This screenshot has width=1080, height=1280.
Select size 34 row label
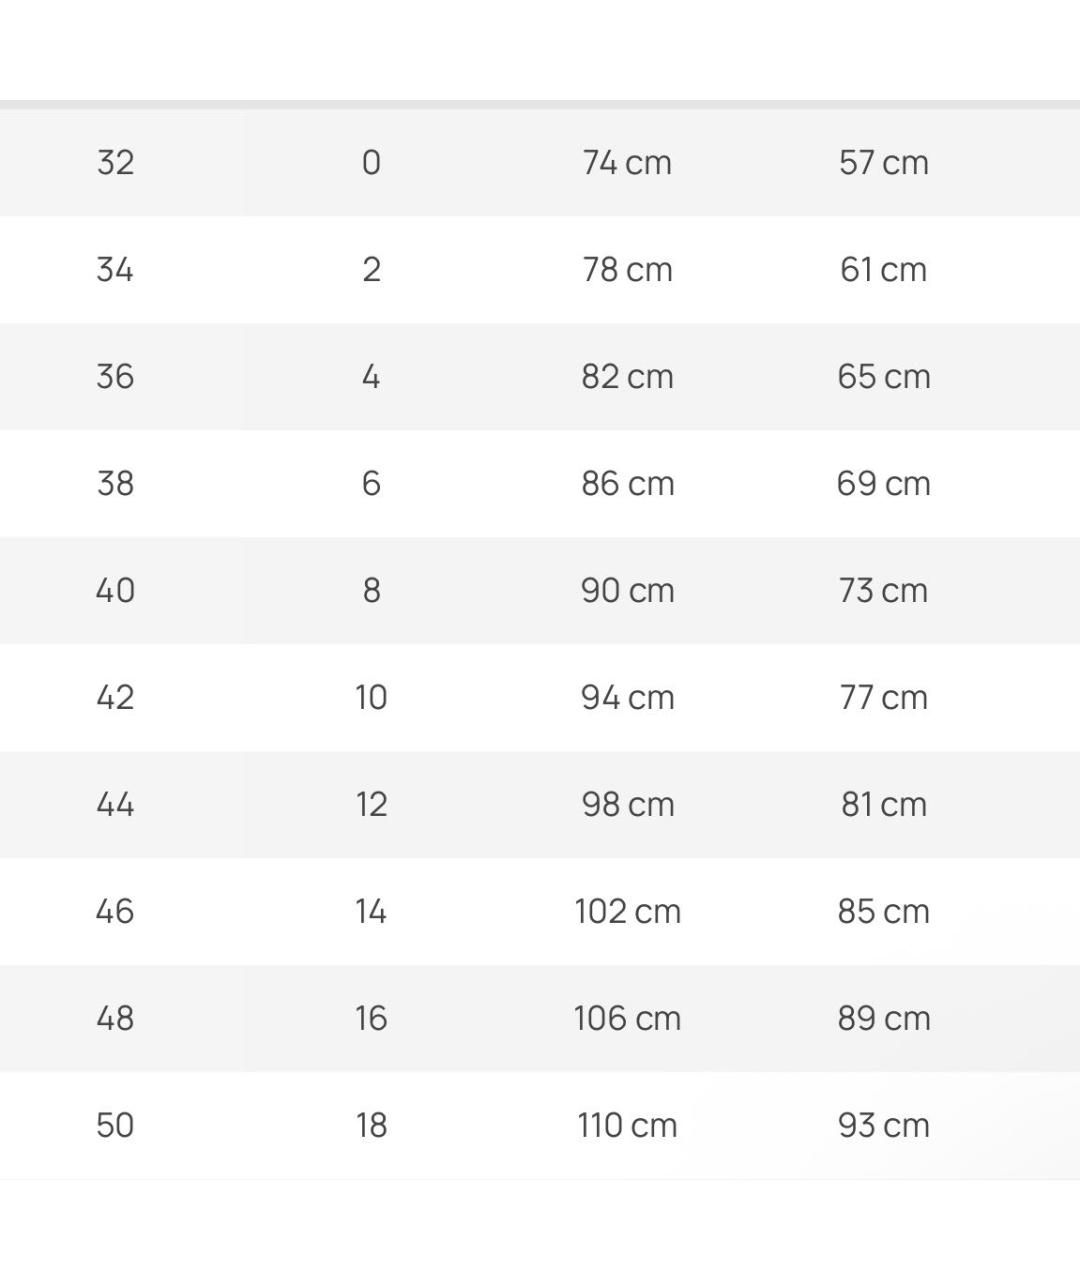pos(115,269)
